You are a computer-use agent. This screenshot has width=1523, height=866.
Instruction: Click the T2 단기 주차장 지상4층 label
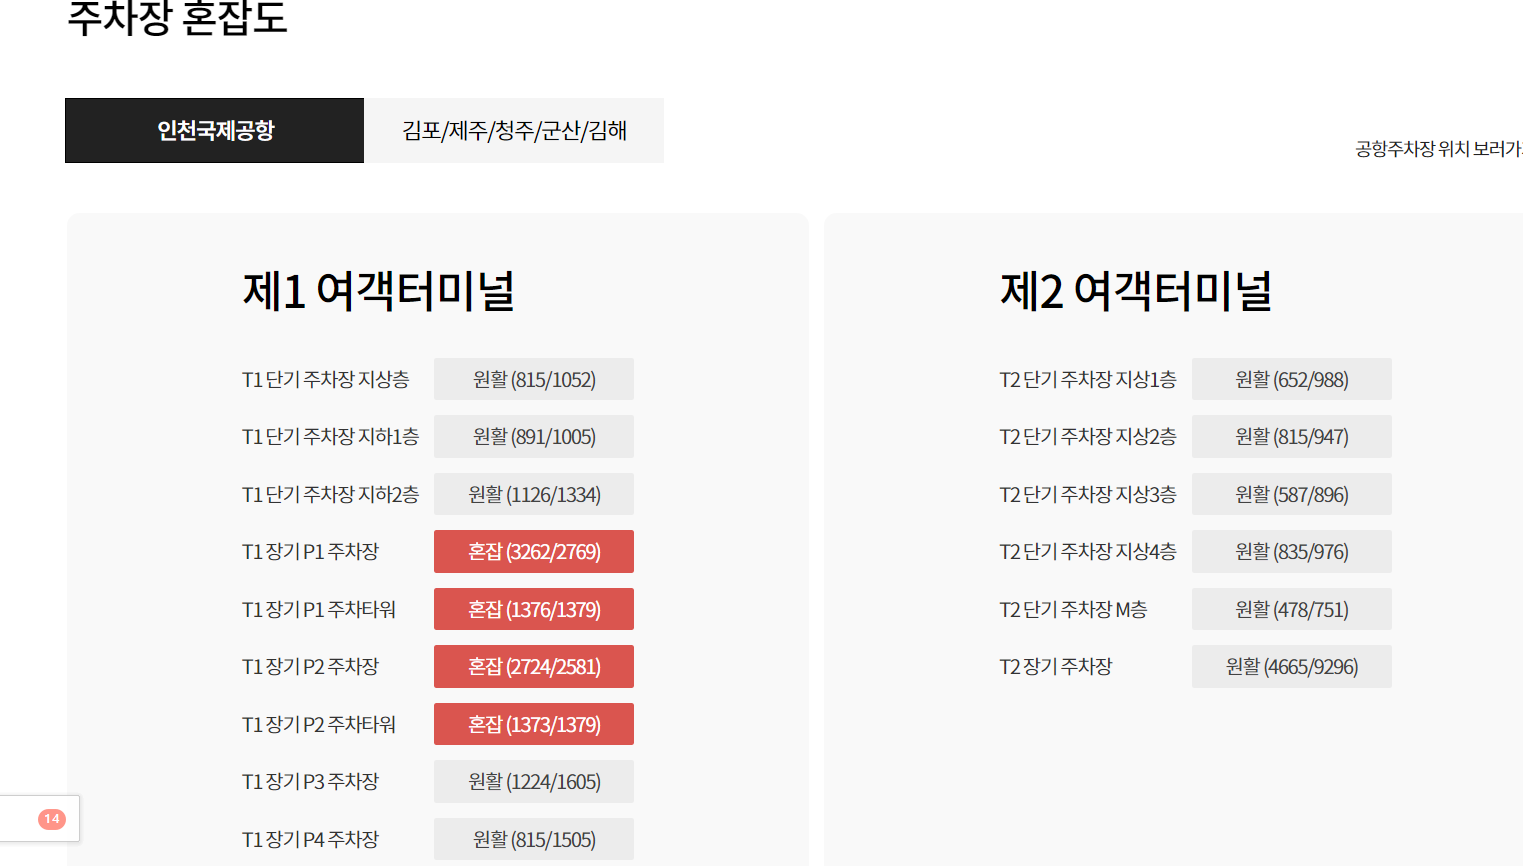click(1088, 552)
